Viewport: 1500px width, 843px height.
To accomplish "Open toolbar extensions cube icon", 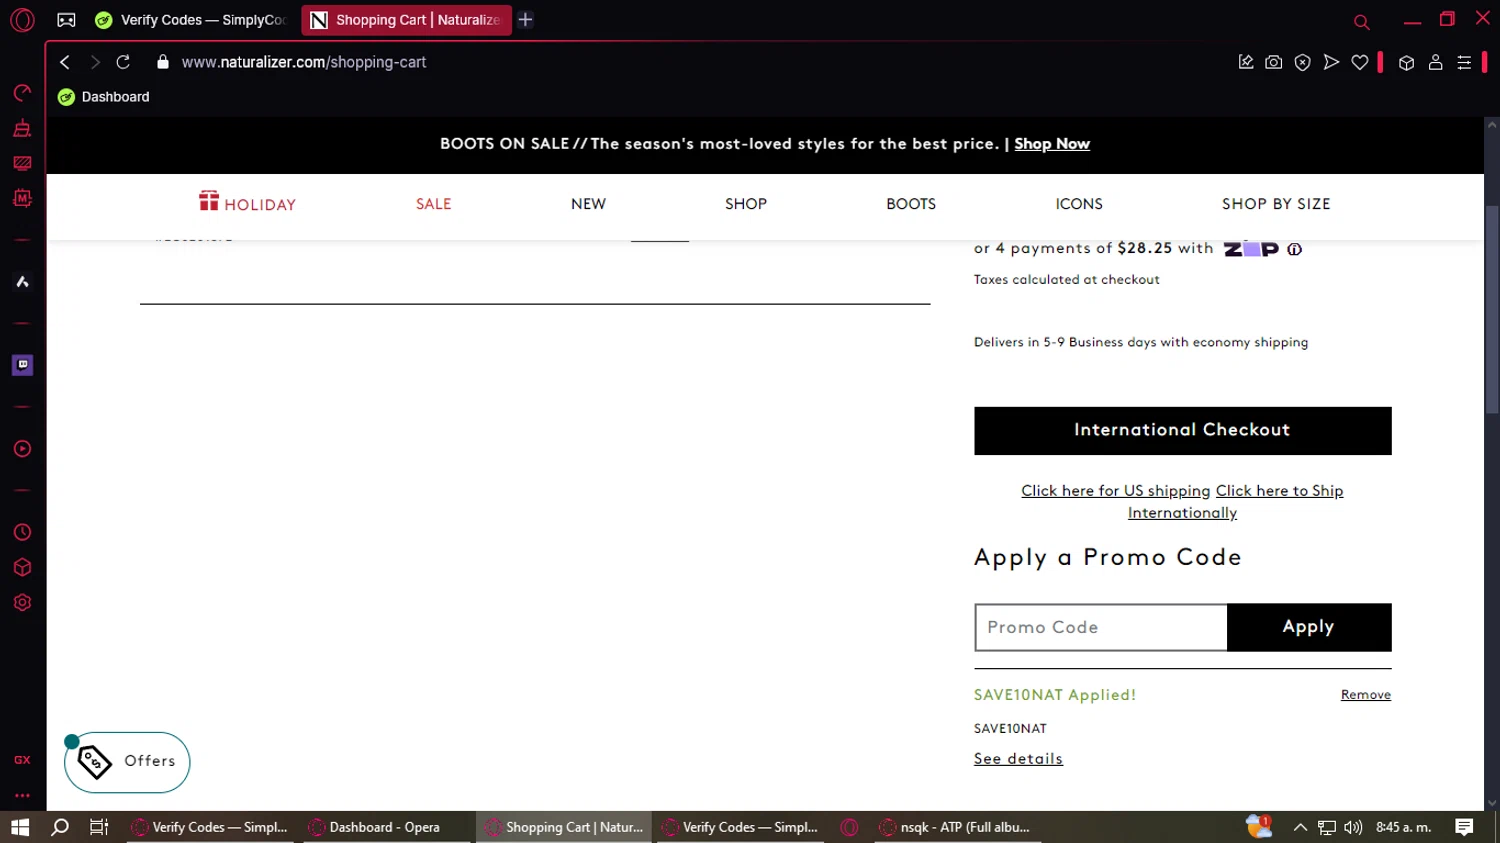I will (1406, 63).
